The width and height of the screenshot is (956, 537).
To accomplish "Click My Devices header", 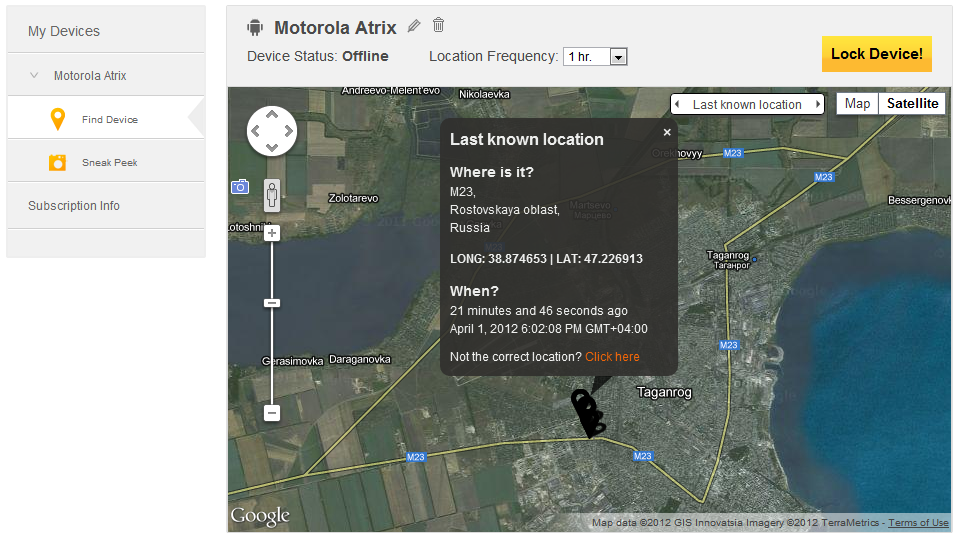I will click(x=63, y=31).
